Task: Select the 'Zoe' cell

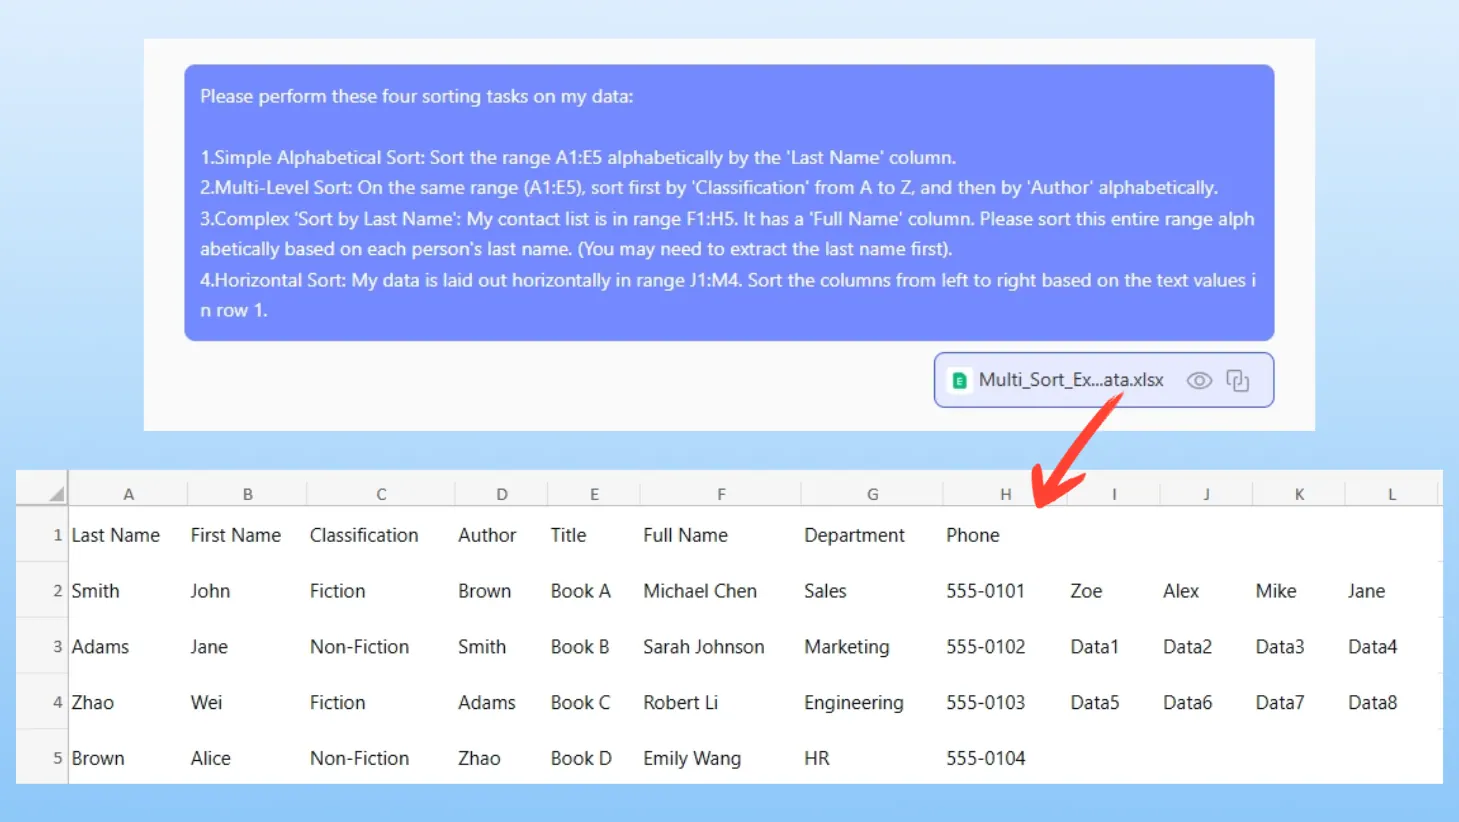Action: tap(1086, 591)
